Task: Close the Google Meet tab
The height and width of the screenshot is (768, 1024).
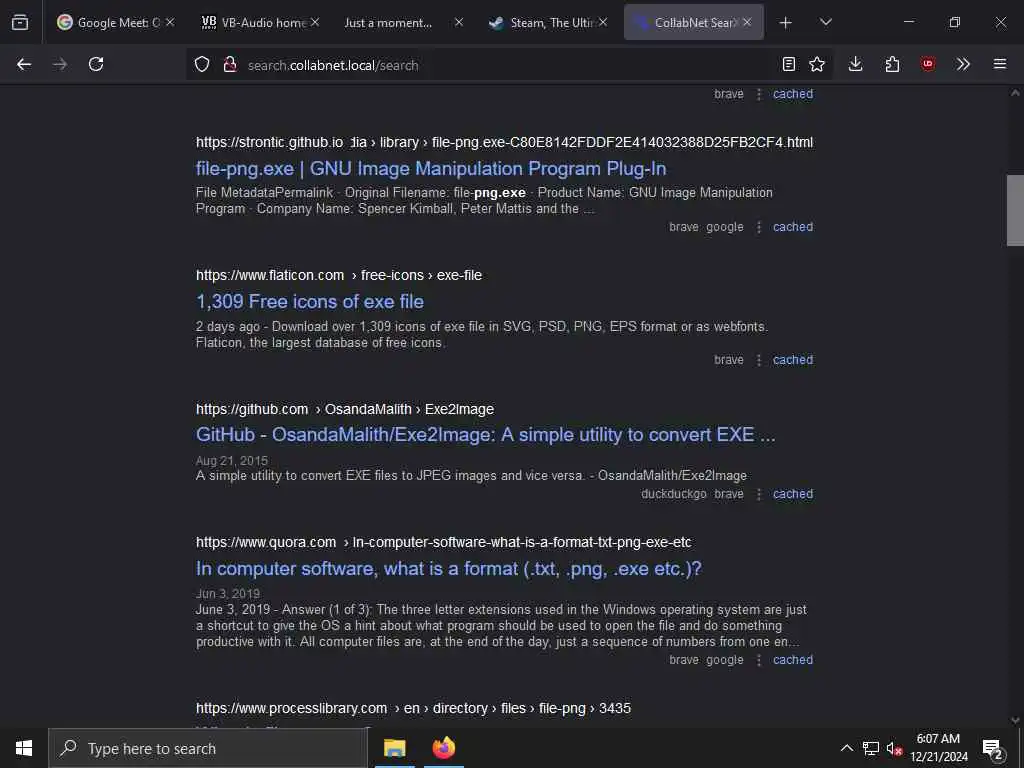Action: point(170,22)
